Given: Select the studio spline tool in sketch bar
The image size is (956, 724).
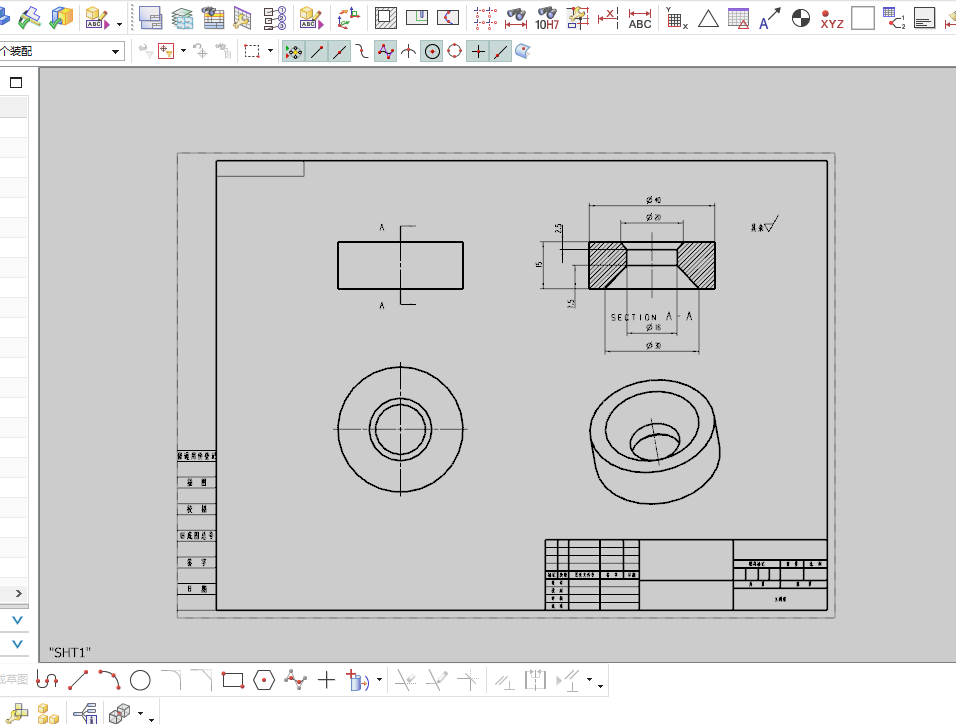Looking at the screenshot, I should [295, 680].
